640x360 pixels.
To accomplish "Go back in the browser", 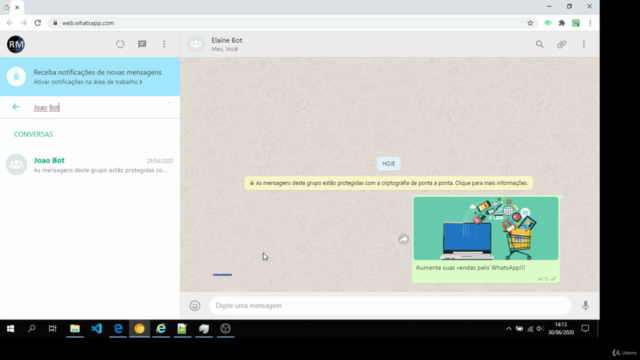I will (10, 23).
